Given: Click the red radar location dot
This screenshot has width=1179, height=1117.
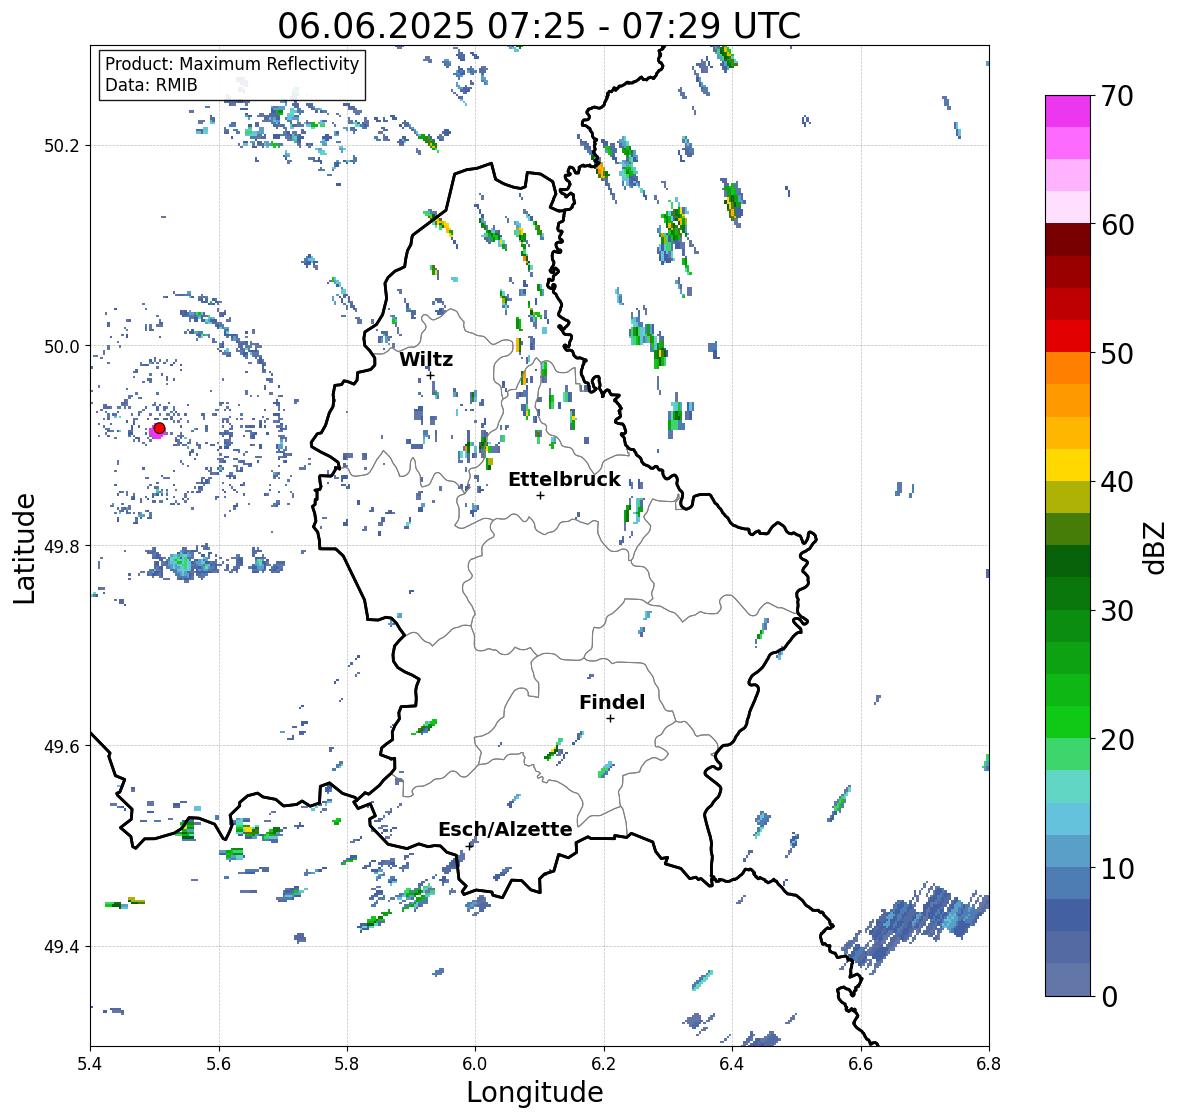Looking at the screenshot, I should coord(159,428).
